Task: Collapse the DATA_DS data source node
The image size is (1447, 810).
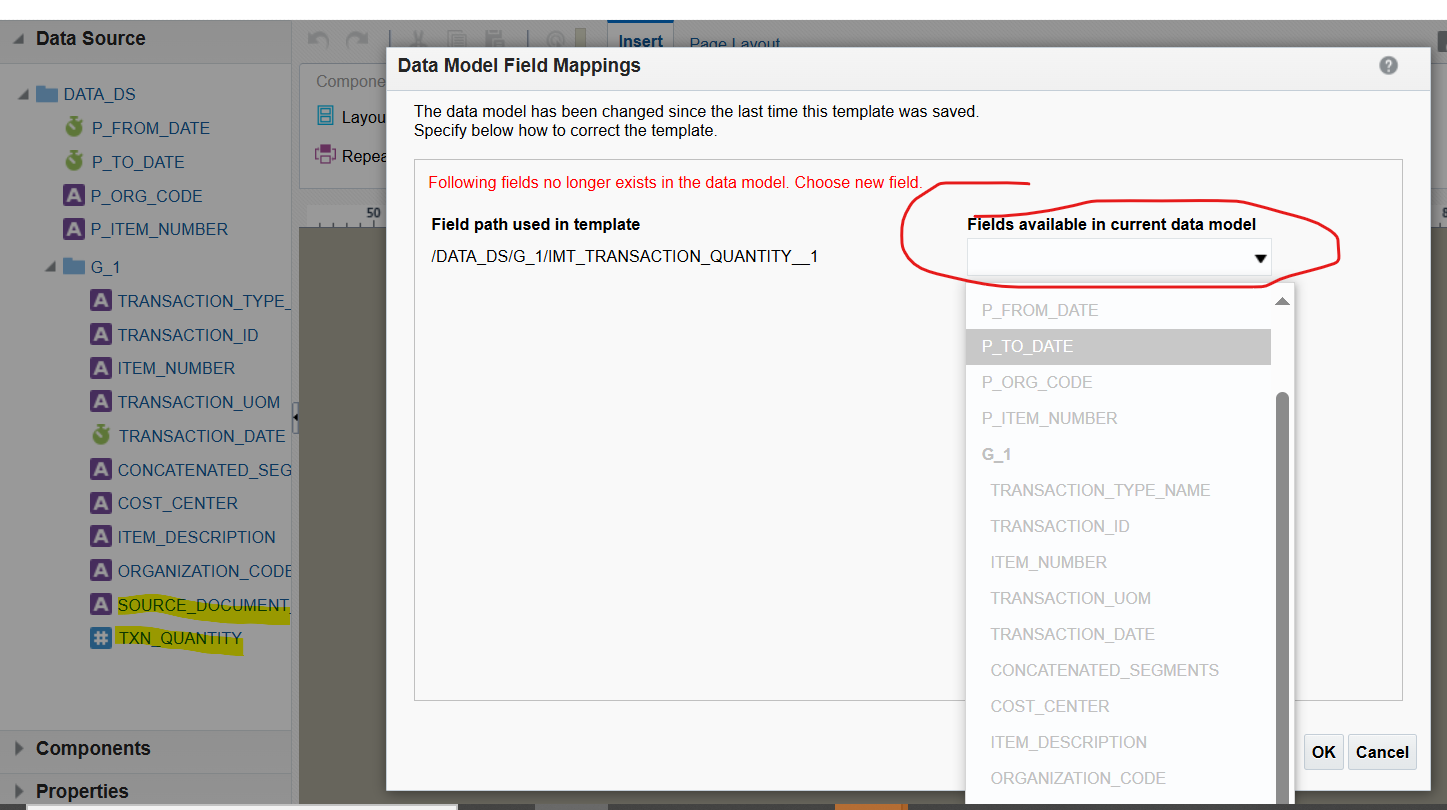Action: pos(23,93)
